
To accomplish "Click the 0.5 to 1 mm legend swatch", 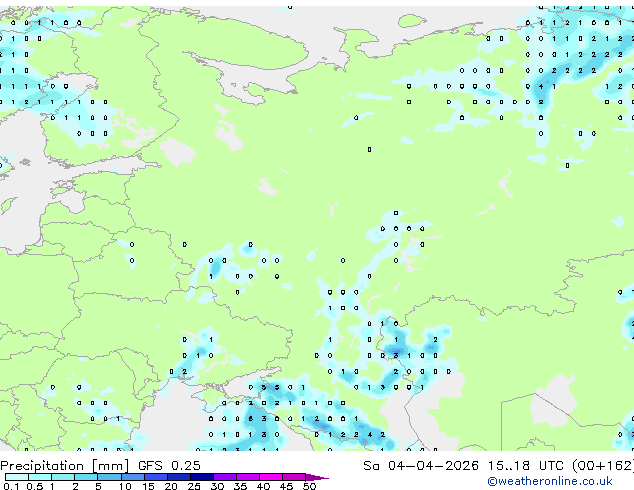I will (40, 477).
